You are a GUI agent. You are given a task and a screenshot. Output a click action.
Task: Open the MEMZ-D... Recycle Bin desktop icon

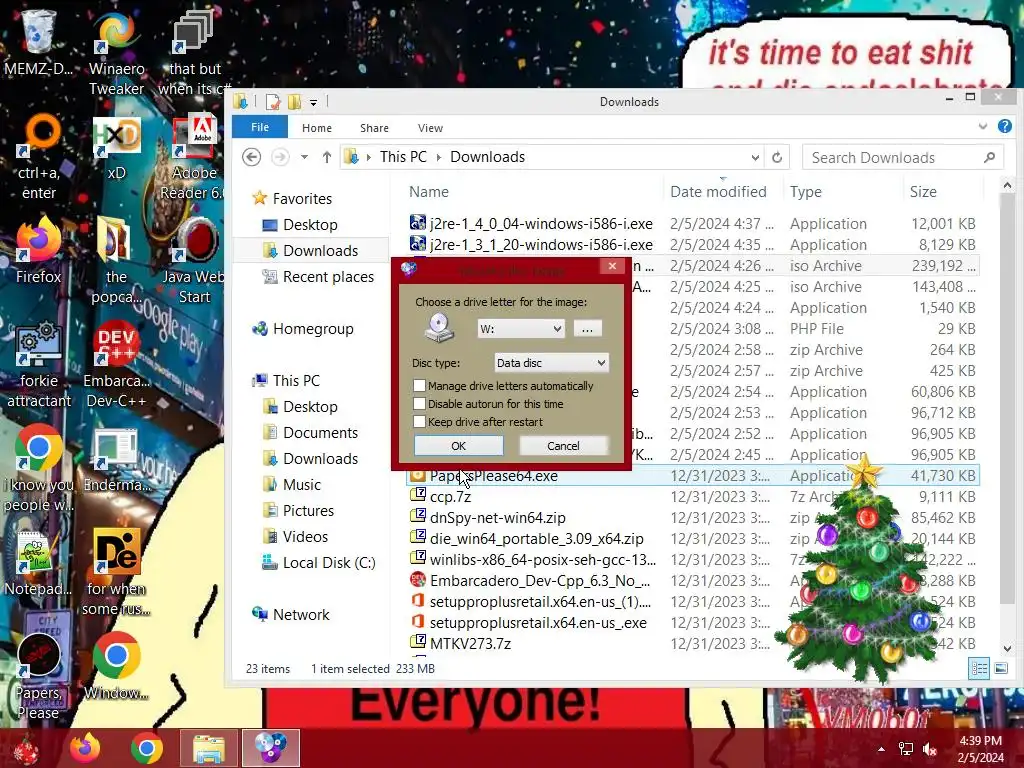click(38, 42)
